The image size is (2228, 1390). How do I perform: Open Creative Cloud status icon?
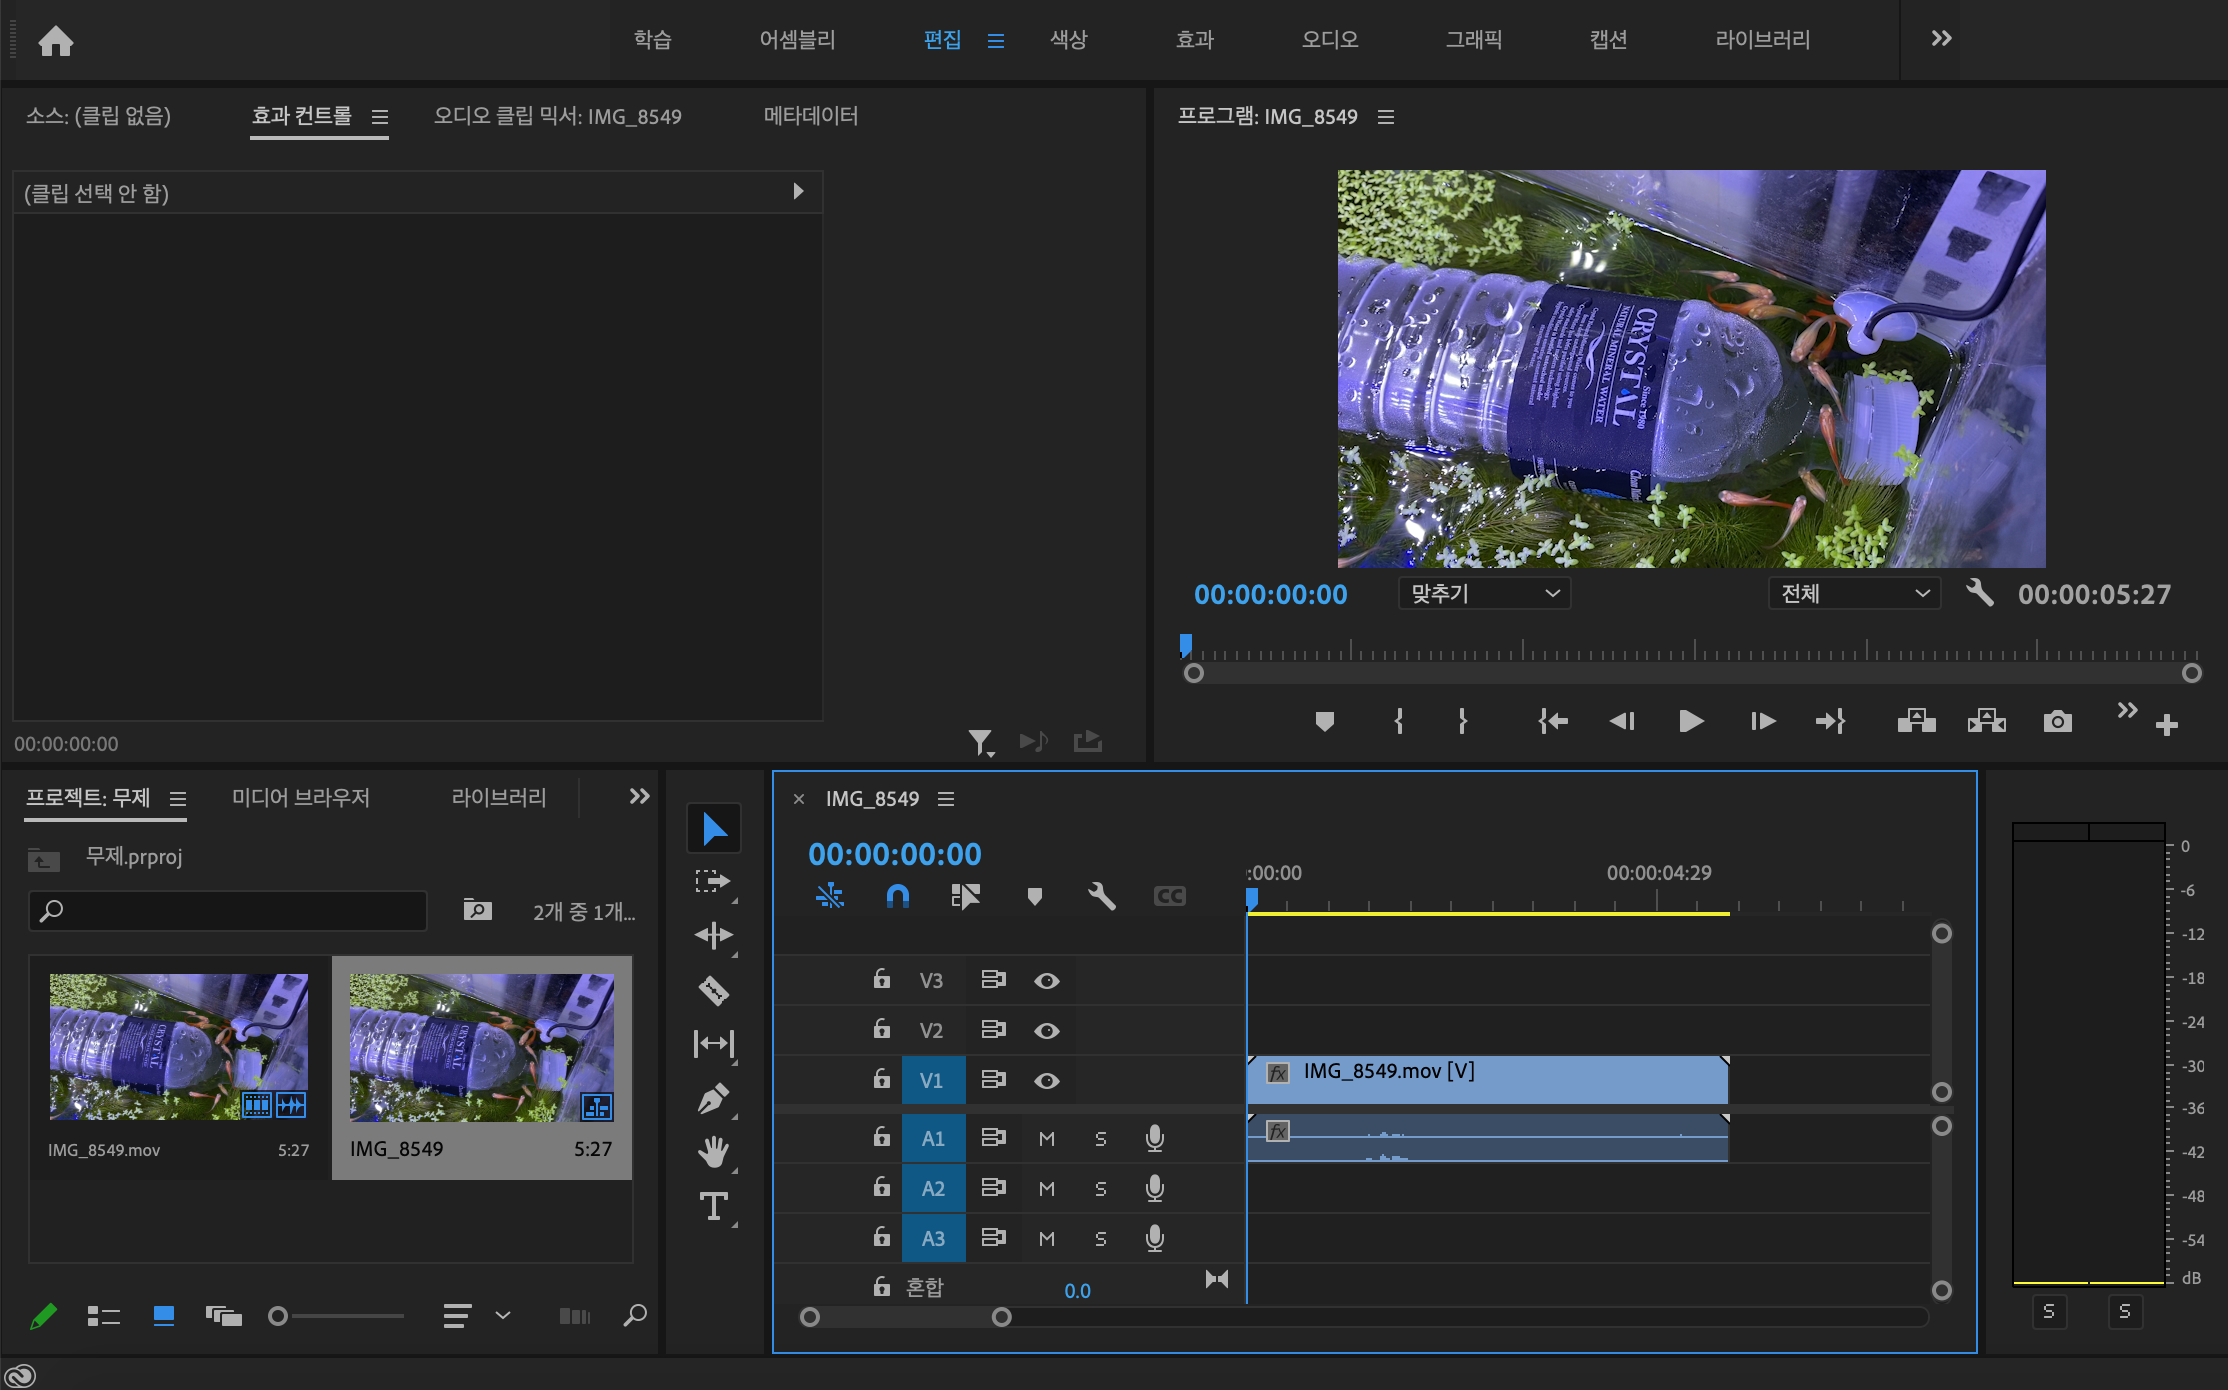click(20, 1376)
